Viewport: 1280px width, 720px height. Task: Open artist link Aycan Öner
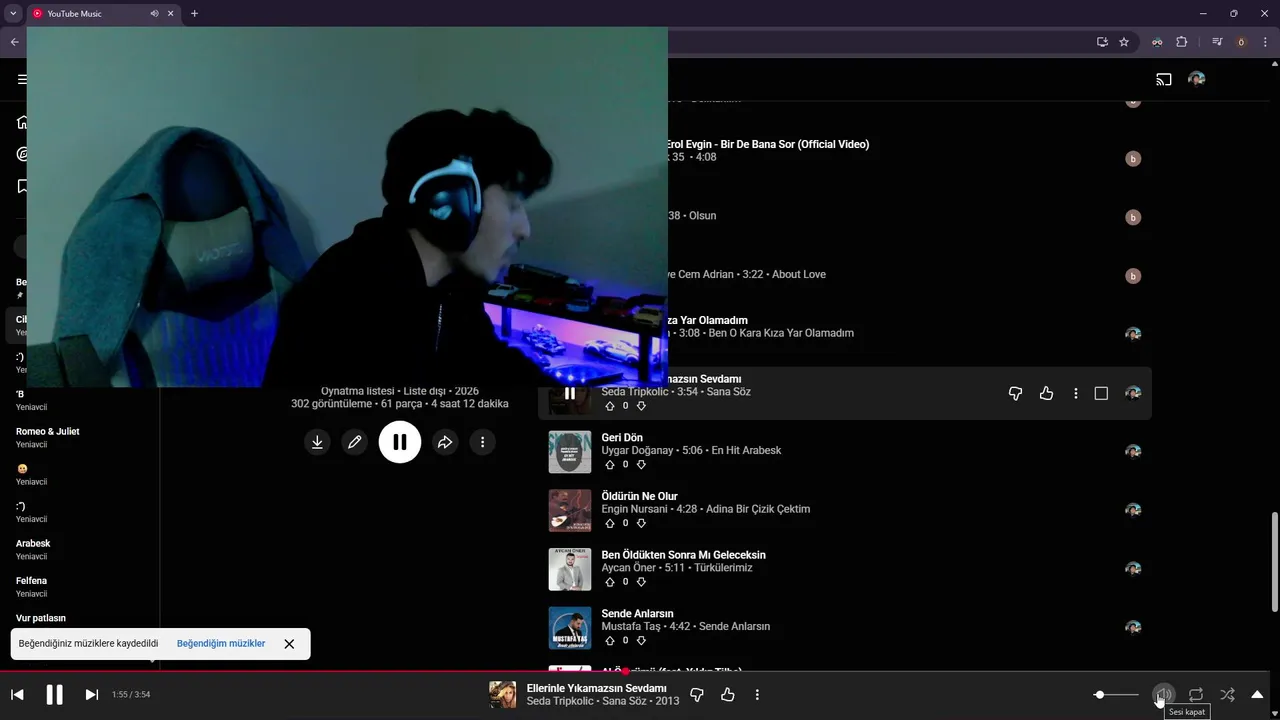click(x=629, y=568)
